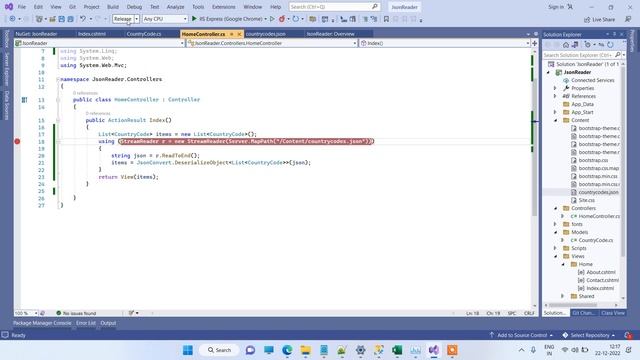The height and width of the screenshot is (360, 640).
Task: Toggle pin on HomeController.cs tab
Action: pyautogui.click(x=231, y=34)
